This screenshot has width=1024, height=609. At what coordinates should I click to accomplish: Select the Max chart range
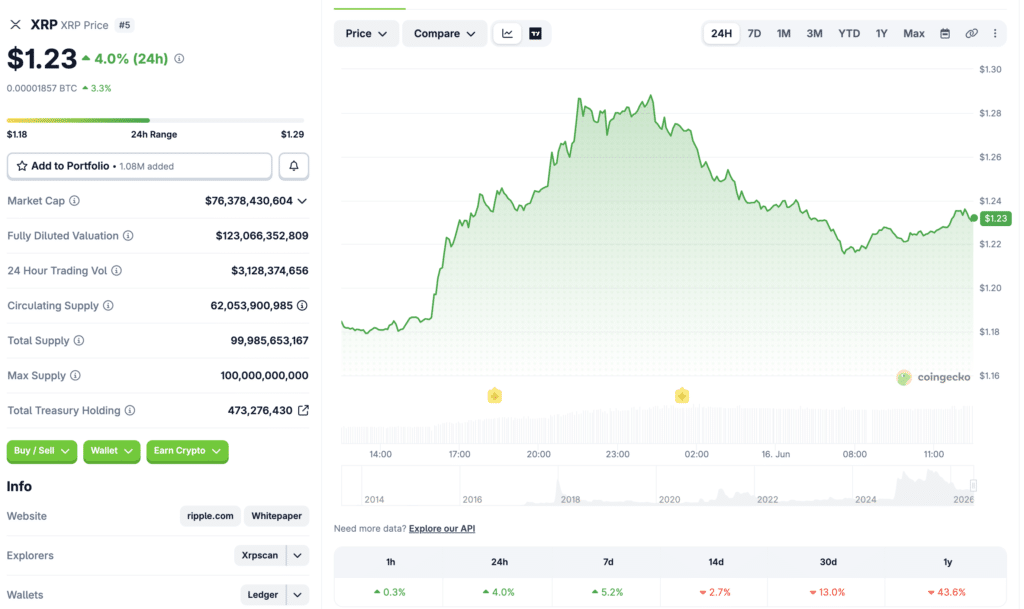914,33
